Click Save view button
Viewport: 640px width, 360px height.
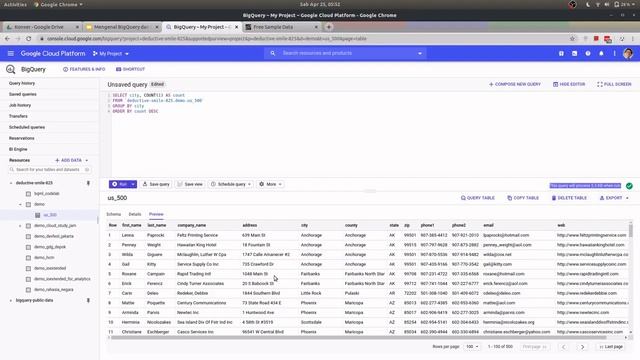pos(190,184)
